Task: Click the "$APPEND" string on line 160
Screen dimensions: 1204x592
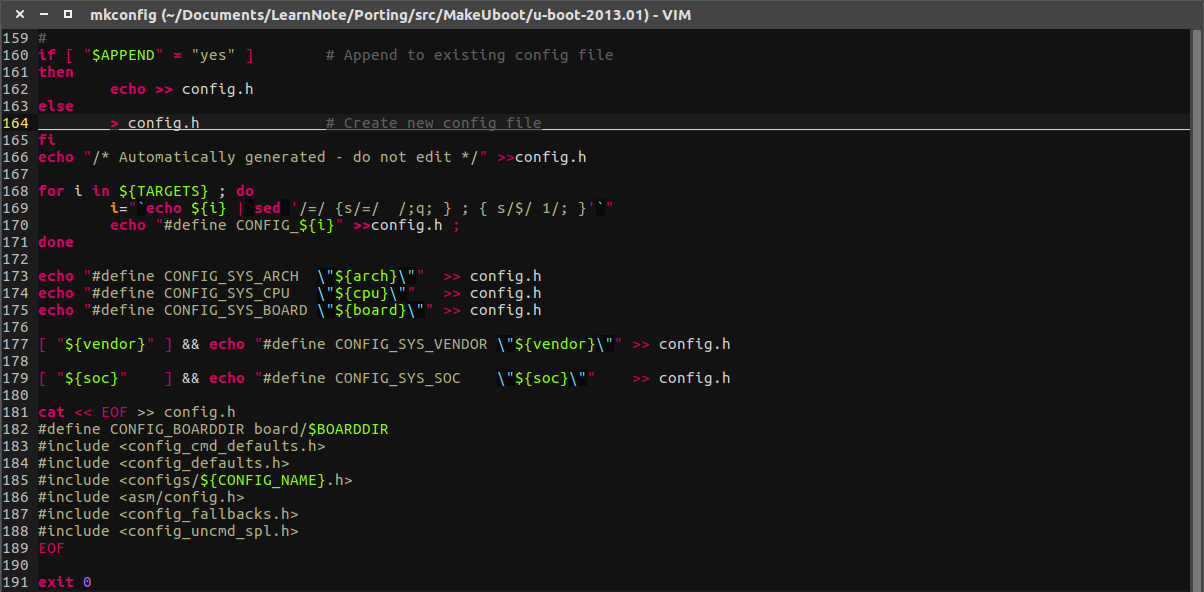Action: (x=123, y=55)
